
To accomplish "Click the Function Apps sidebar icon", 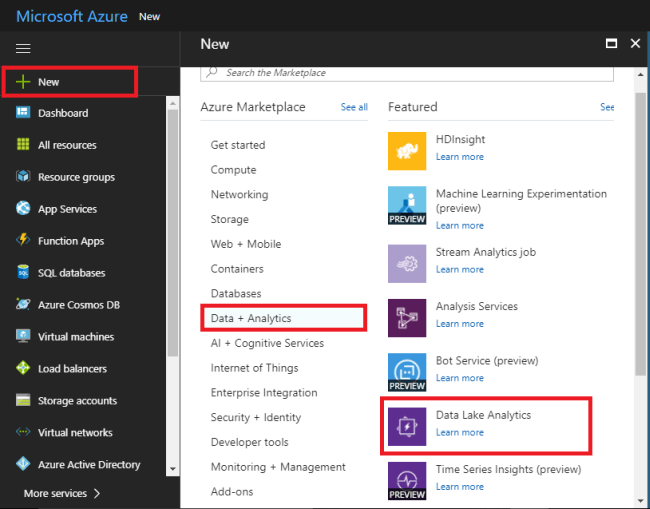I will pyautogui.click(x=23, y=241).
